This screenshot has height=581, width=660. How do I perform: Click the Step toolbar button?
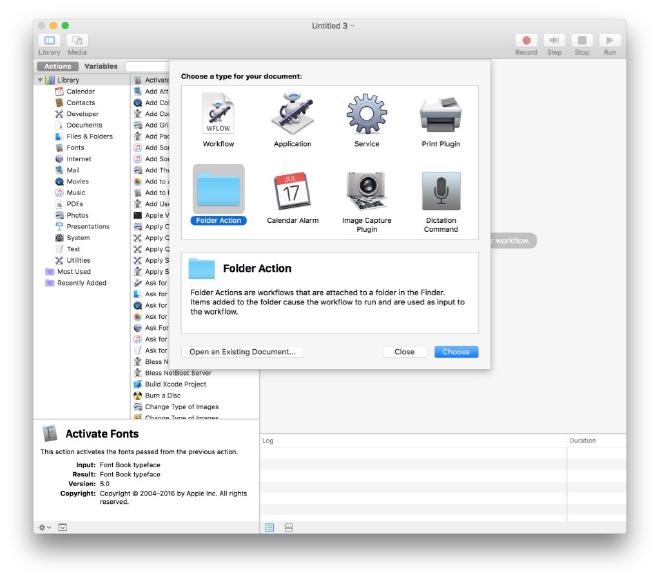(554, 40)
